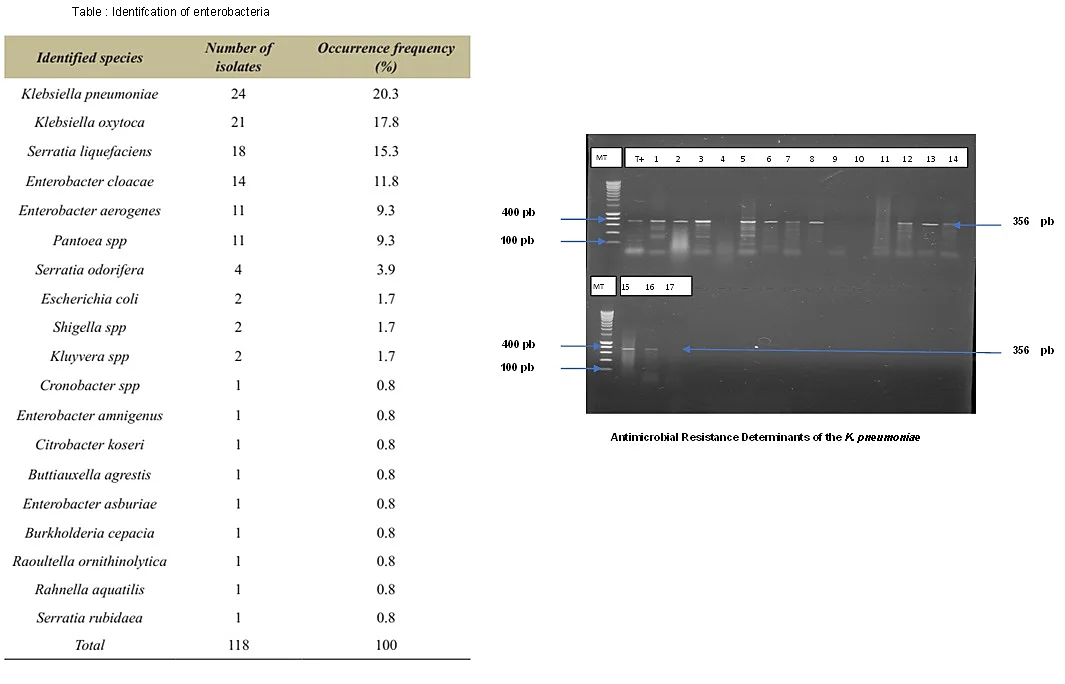
Task: Click the Escherichia coli species name
Action: [x=89, y=299]
